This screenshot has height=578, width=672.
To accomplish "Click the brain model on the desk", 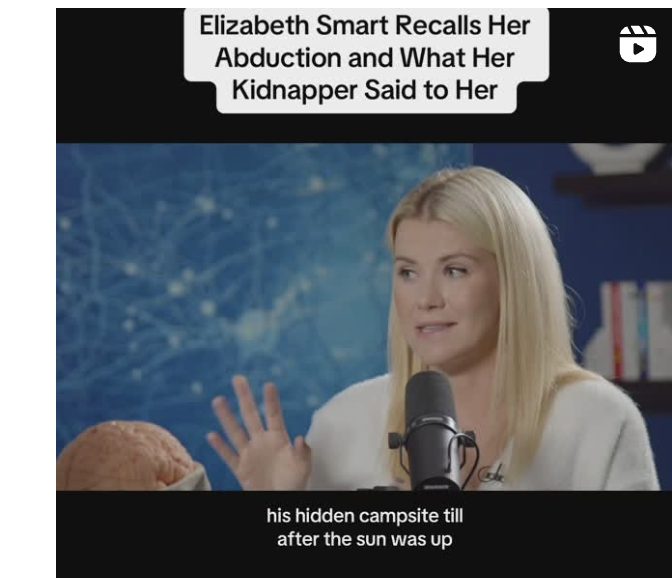I will point(126,456).
